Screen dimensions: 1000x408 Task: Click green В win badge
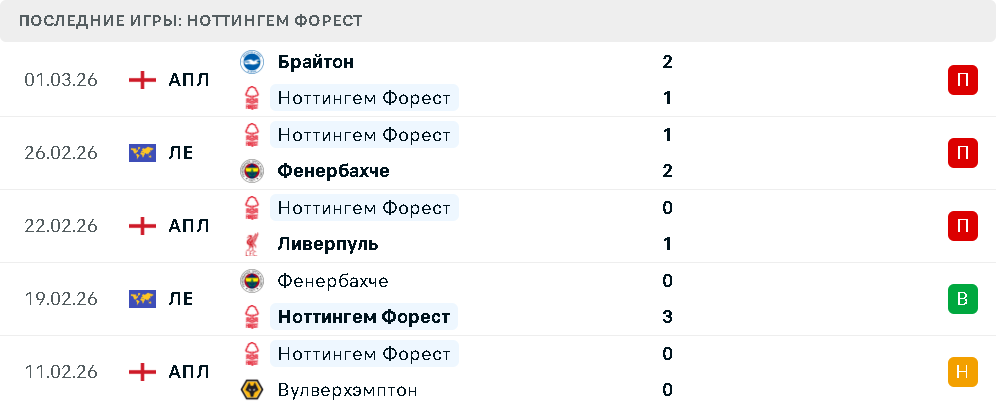pyautogui.click(x=963, y=299)
